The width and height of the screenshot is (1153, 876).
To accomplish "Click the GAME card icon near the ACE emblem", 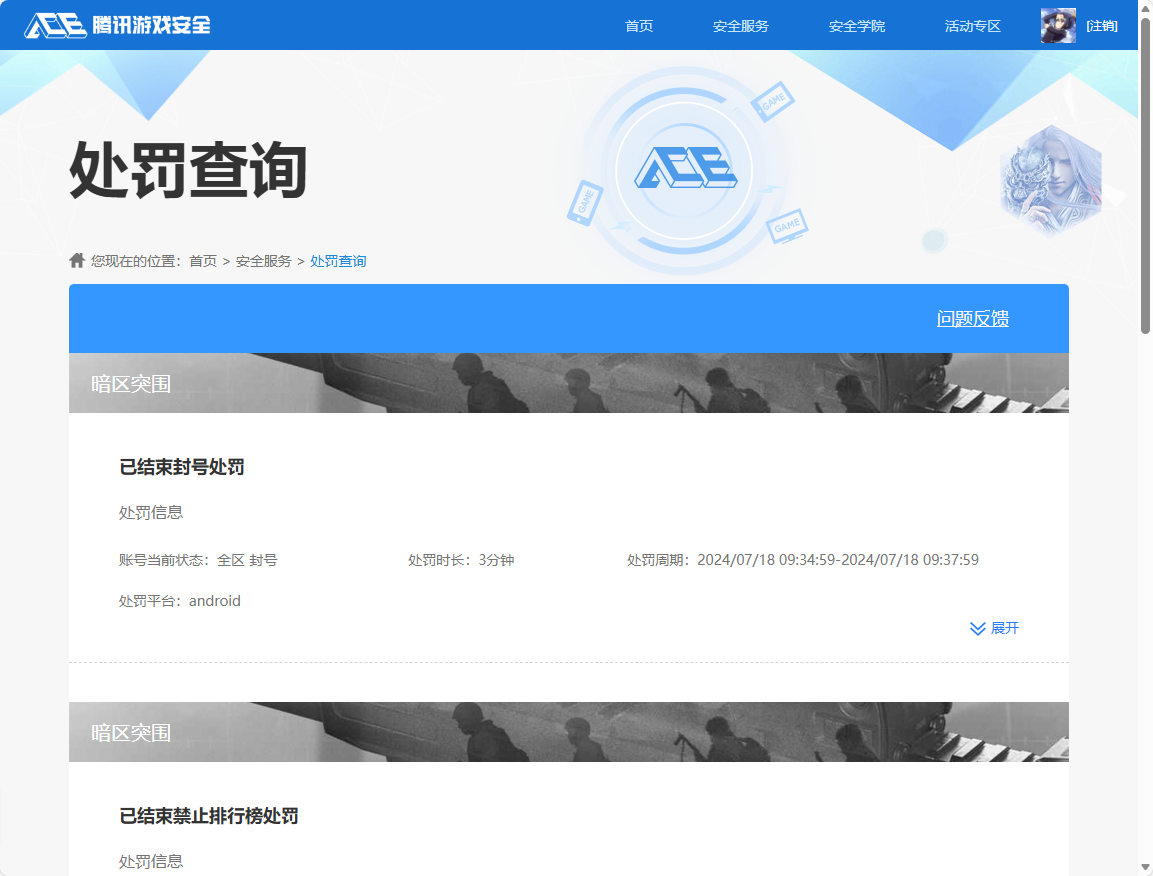I will [x=776, y=101].
